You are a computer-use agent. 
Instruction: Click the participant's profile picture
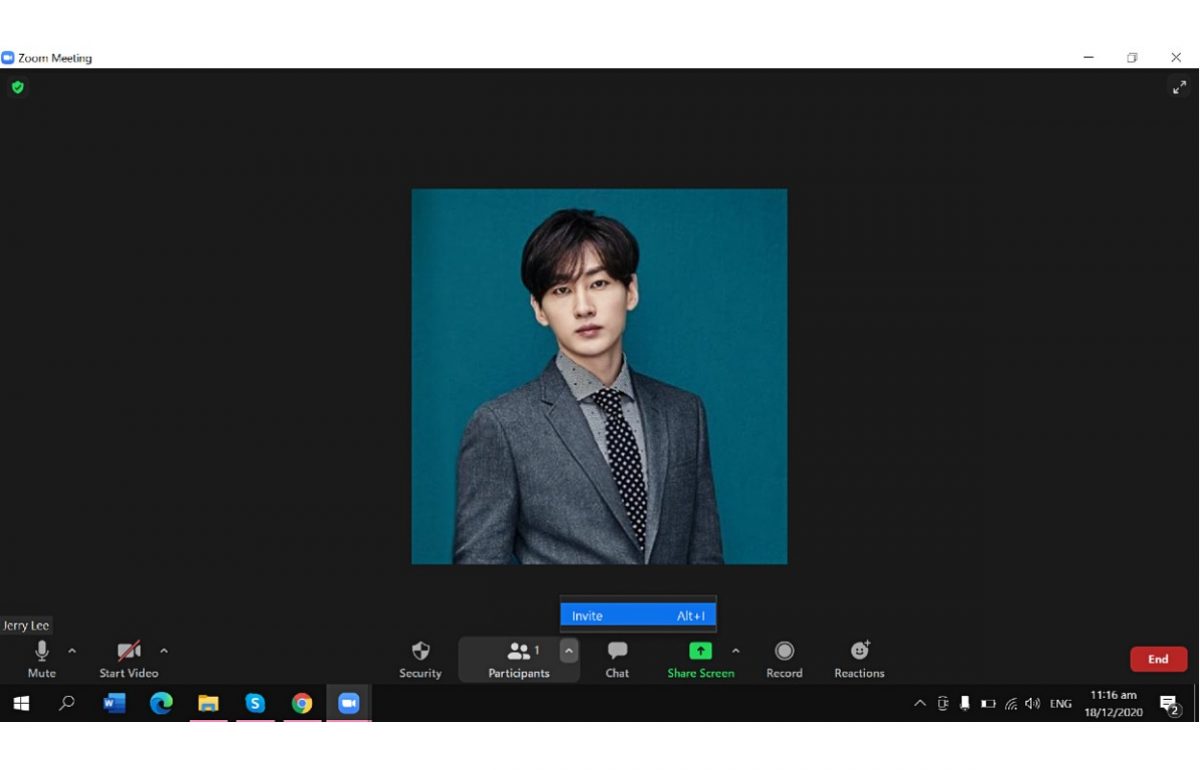pos(599,376)
